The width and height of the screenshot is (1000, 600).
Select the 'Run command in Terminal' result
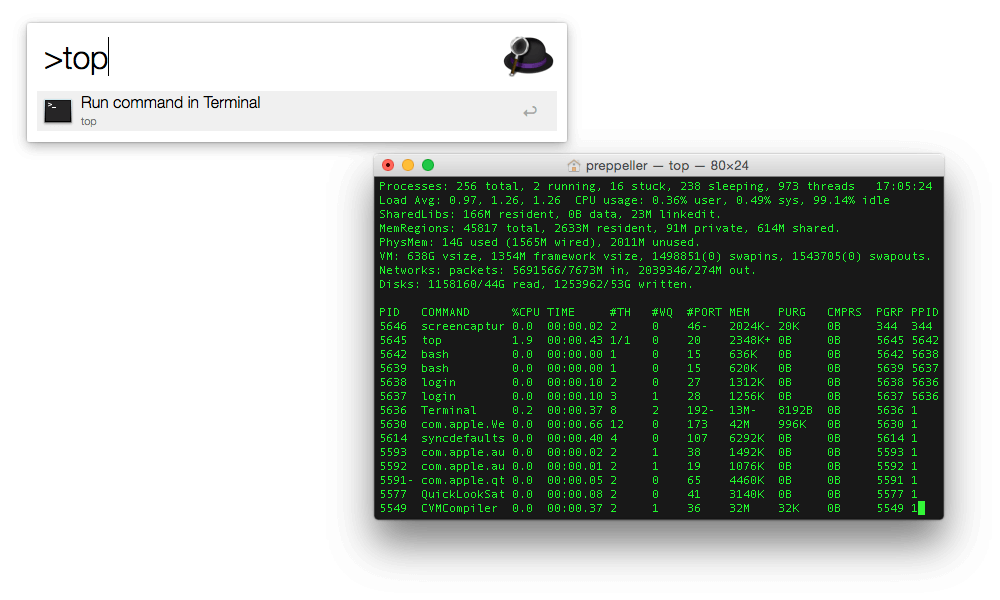pyautogui.click(x=297, y=111)
